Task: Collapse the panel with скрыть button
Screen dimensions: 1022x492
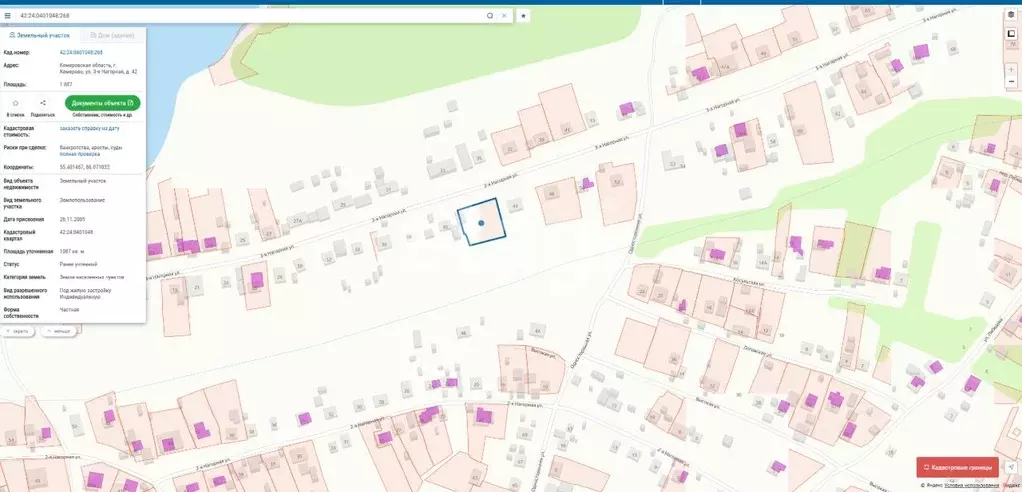Action: pos(19,331)
